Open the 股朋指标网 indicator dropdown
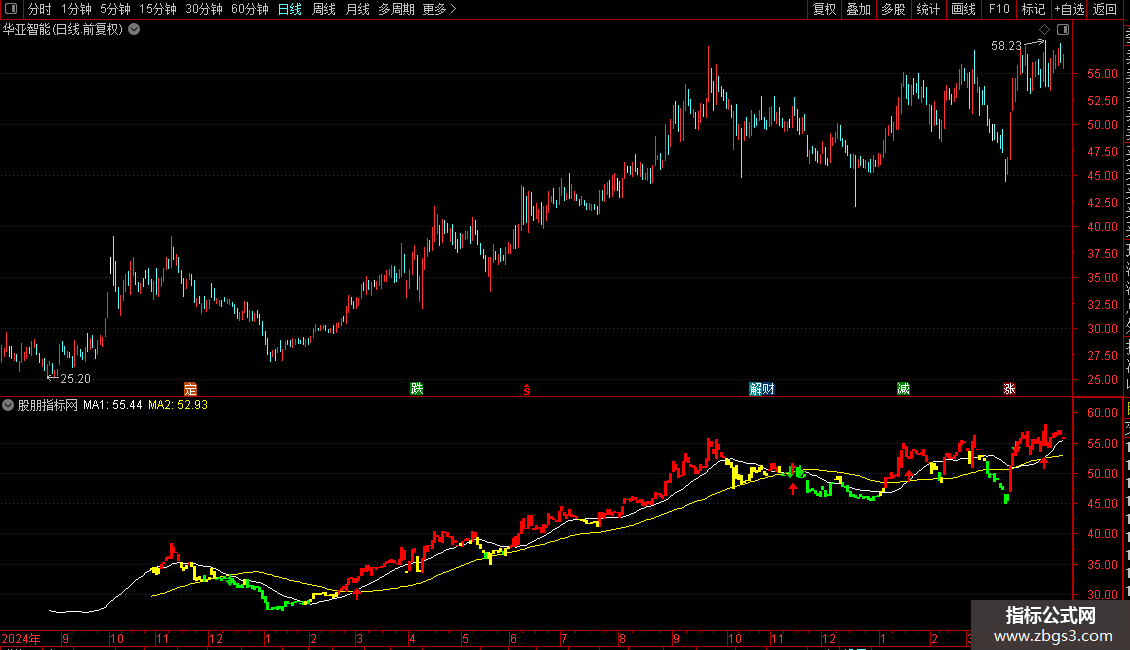The image size is (1130, 650). point(8,405)
